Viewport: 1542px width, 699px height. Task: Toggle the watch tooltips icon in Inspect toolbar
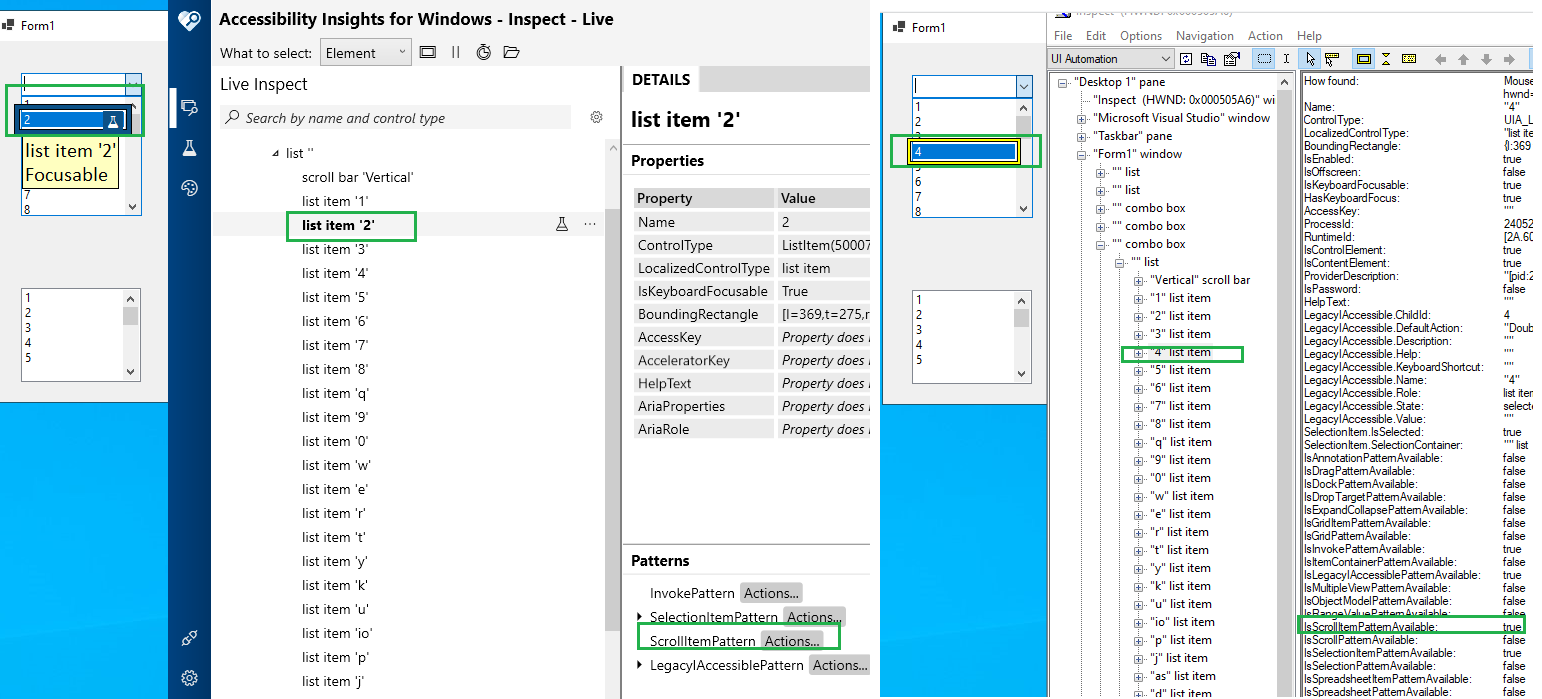click(1332, 59)
